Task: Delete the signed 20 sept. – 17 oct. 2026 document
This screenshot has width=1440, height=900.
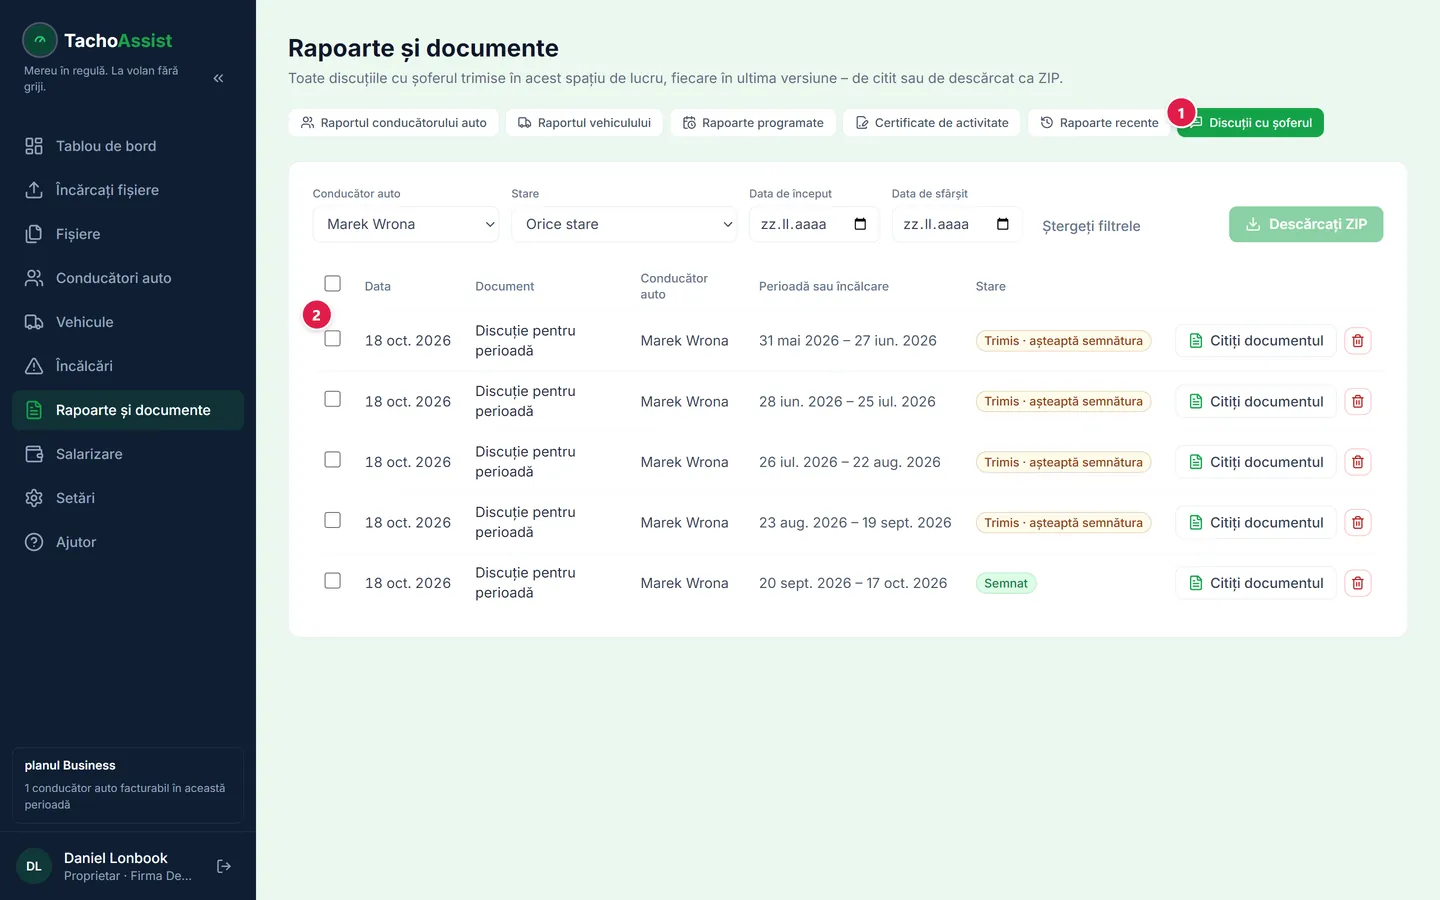Action: tap(1358, 583)
